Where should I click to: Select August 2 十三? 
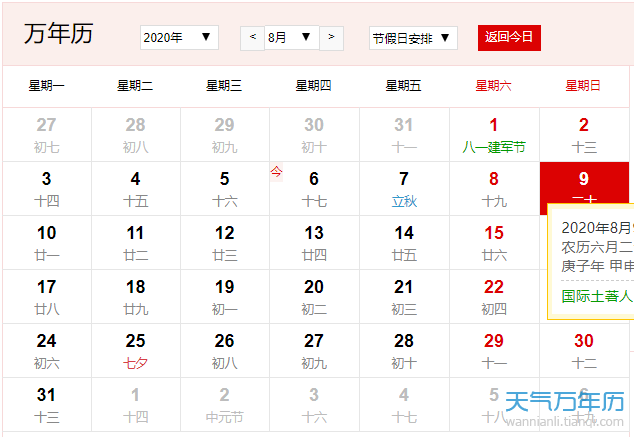pyautogui.click(x=584, y=135)
